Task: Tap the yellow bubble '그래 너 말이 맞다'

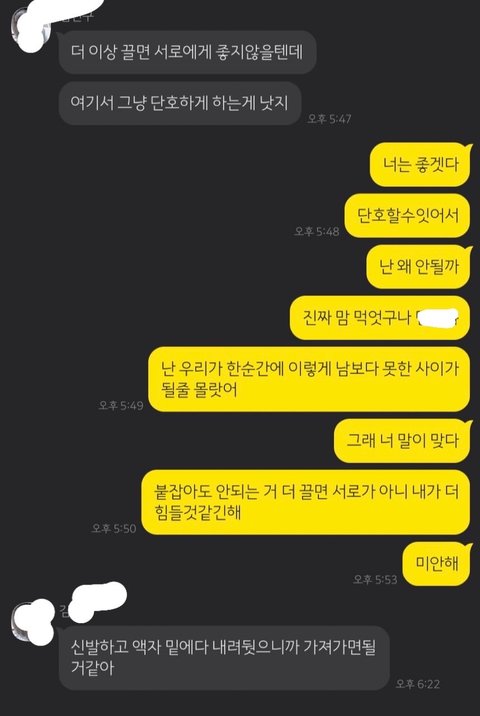Action: click(402, 441)
